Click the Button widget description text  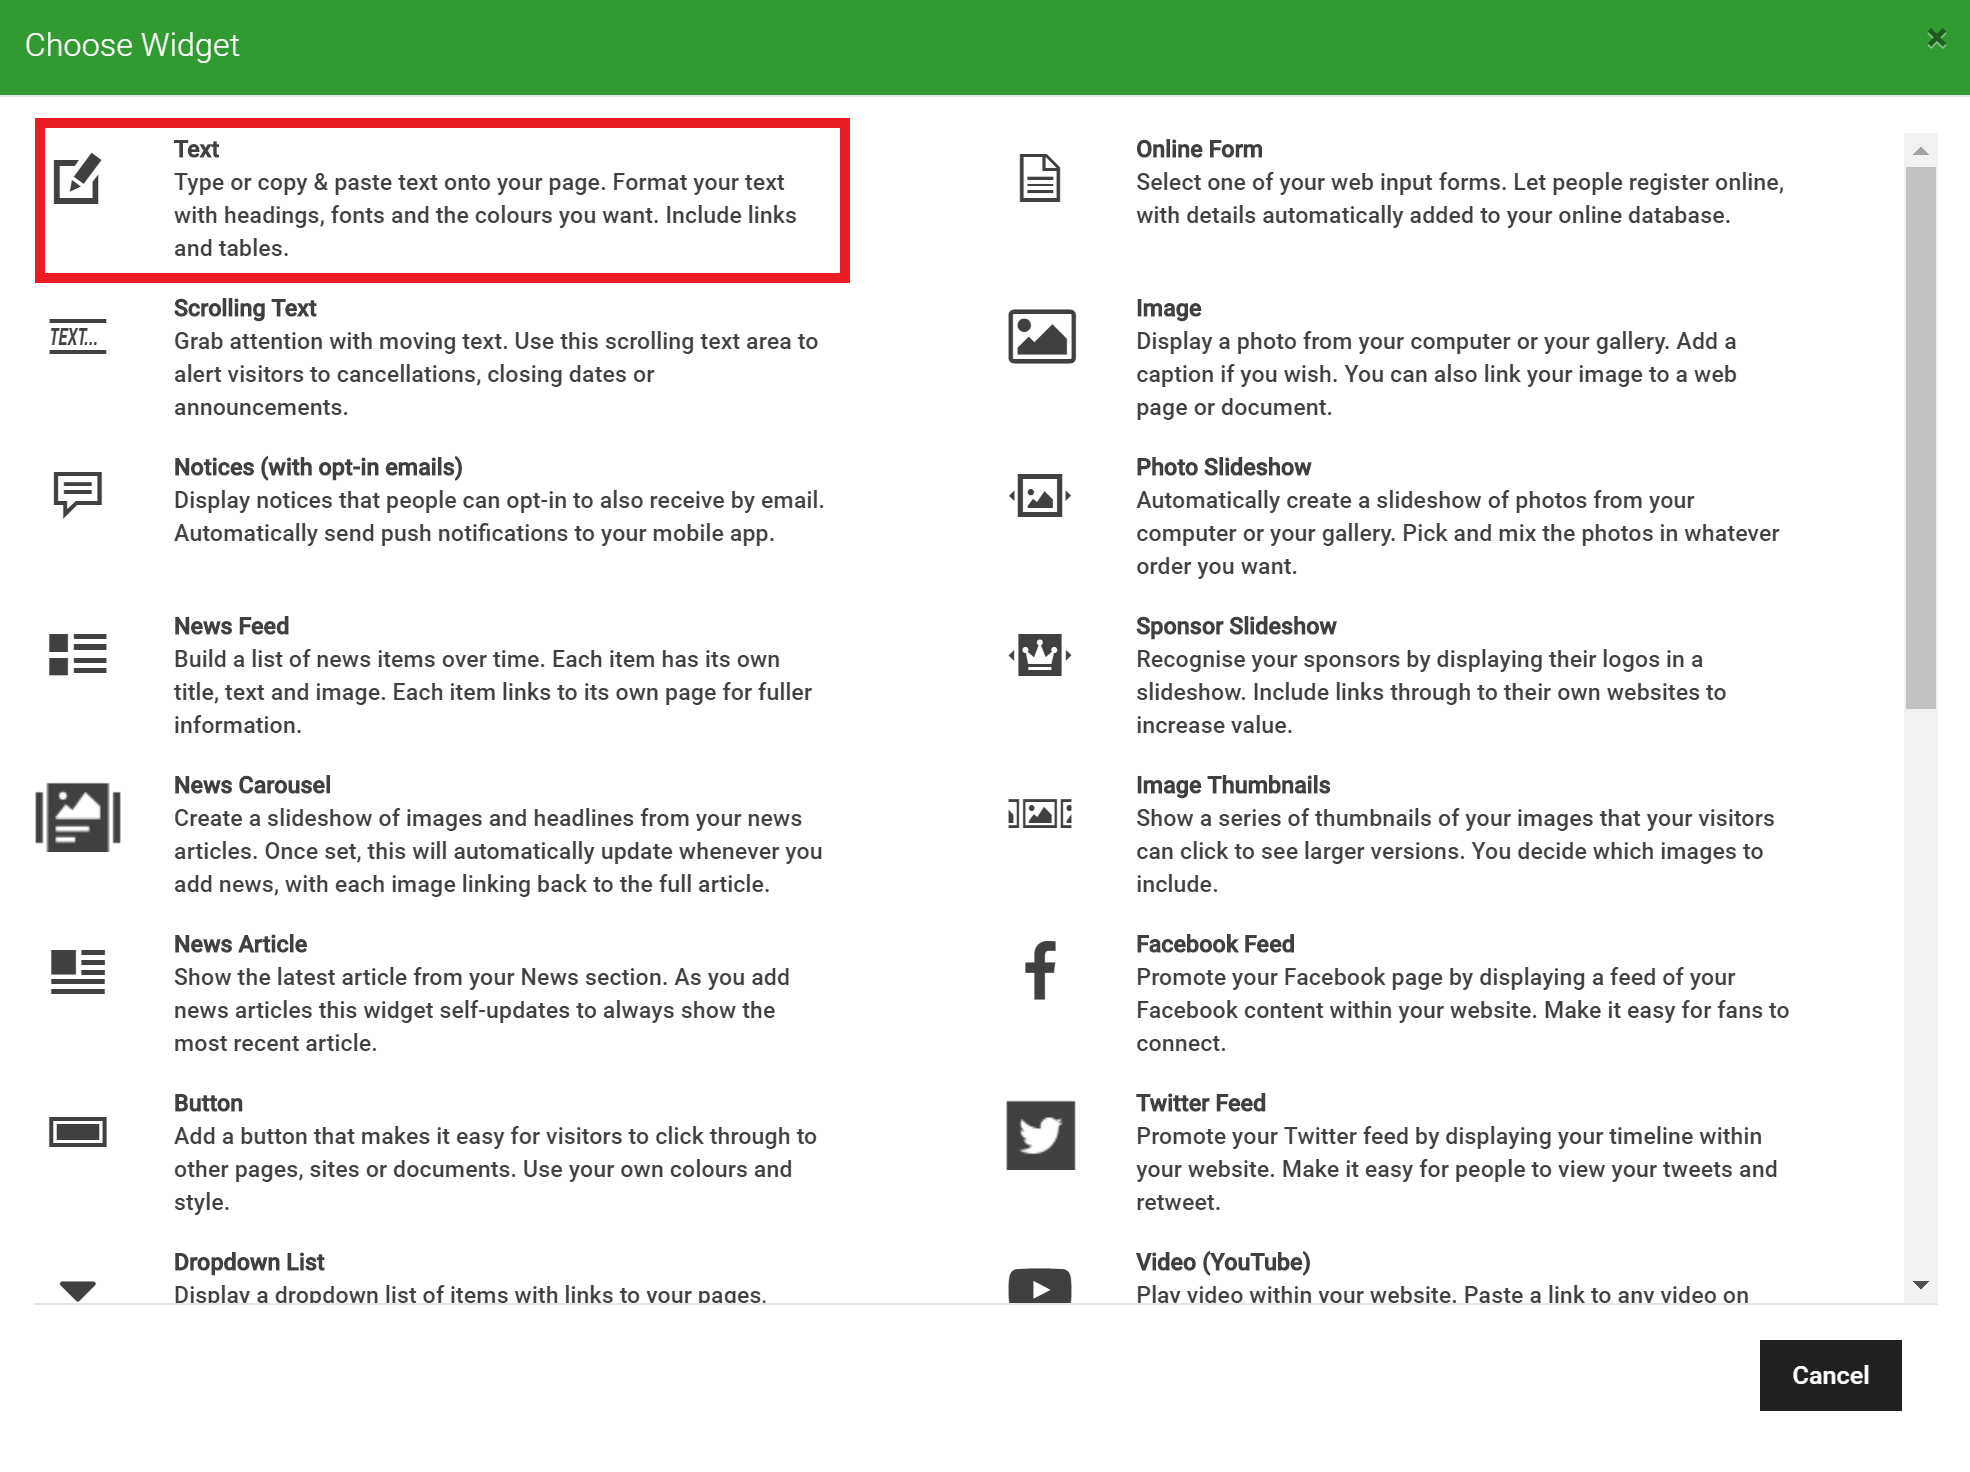(495, 1169)
